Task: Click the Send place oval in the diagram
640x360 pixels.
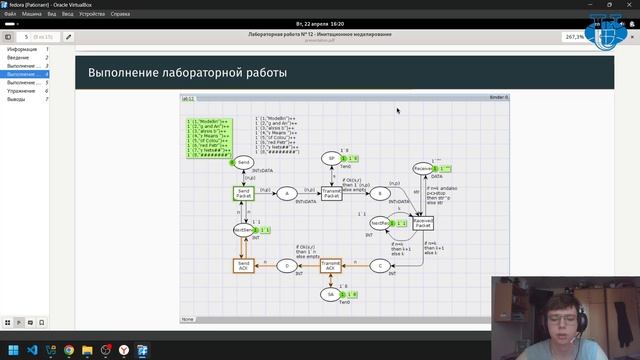Action: click(x=244, y=162)
